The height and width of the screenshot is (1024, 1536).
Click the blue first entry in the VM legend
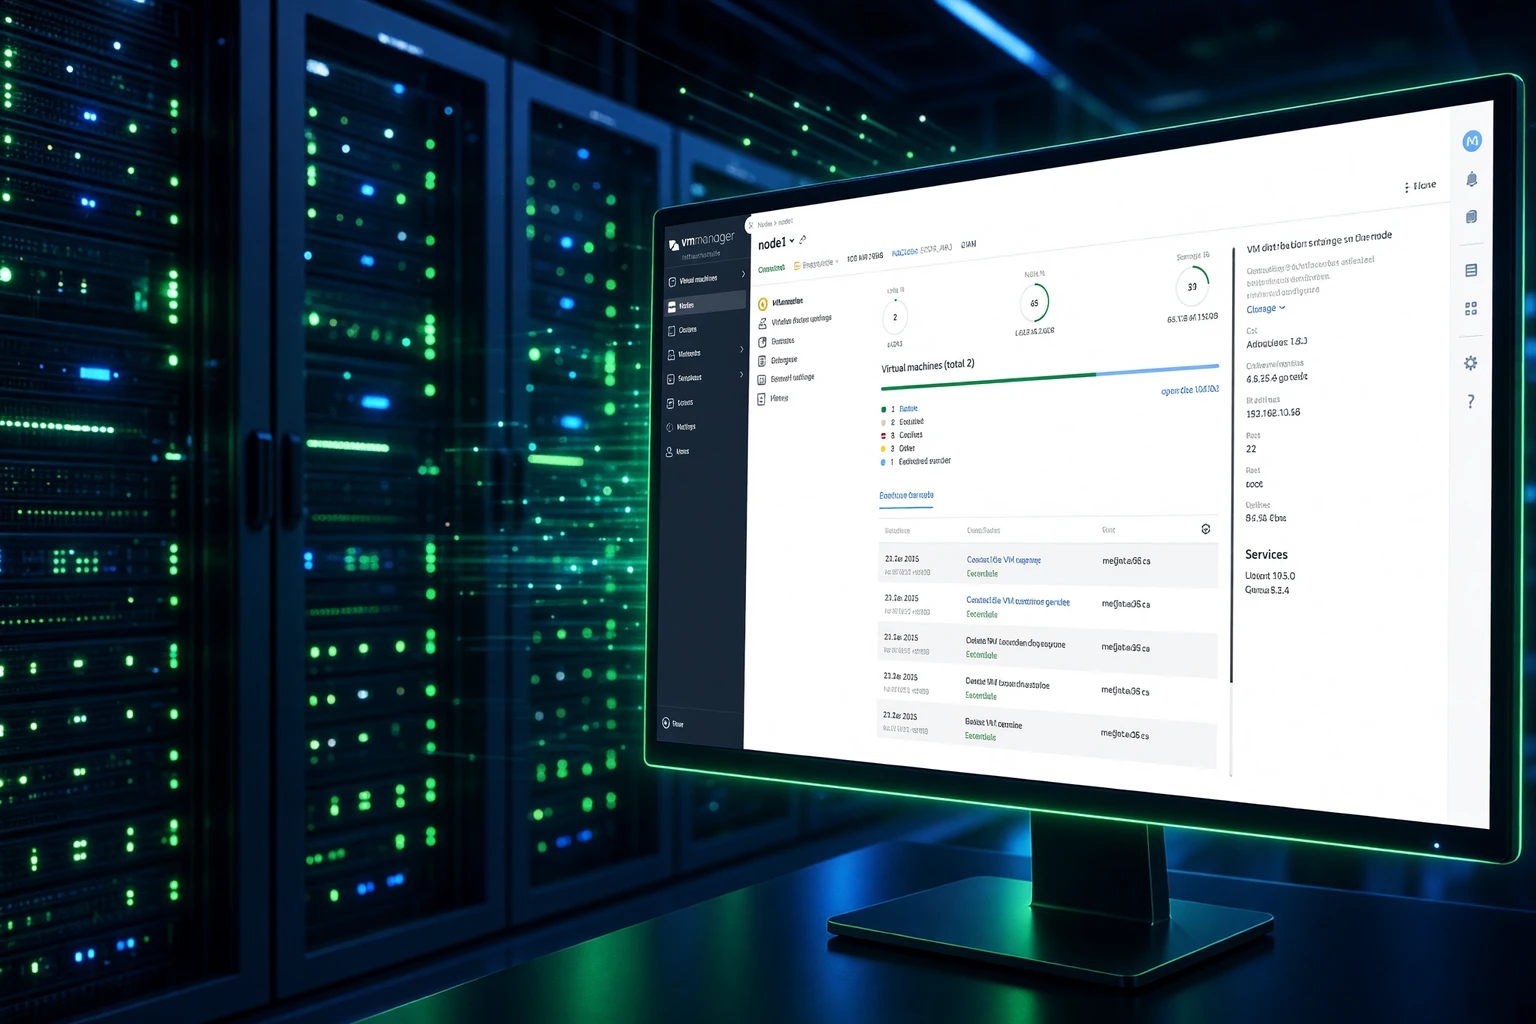pyautogui.click(x=908, y=409)
